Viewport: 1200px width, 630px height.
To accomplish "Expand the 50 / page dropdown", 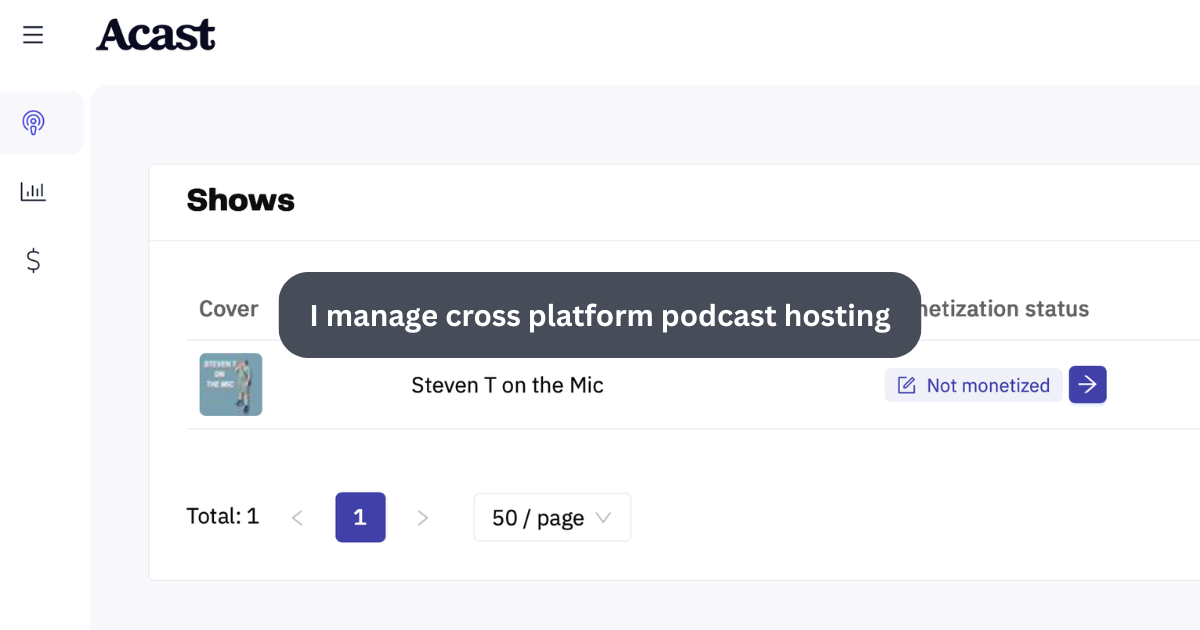I will tap(552, 517).
